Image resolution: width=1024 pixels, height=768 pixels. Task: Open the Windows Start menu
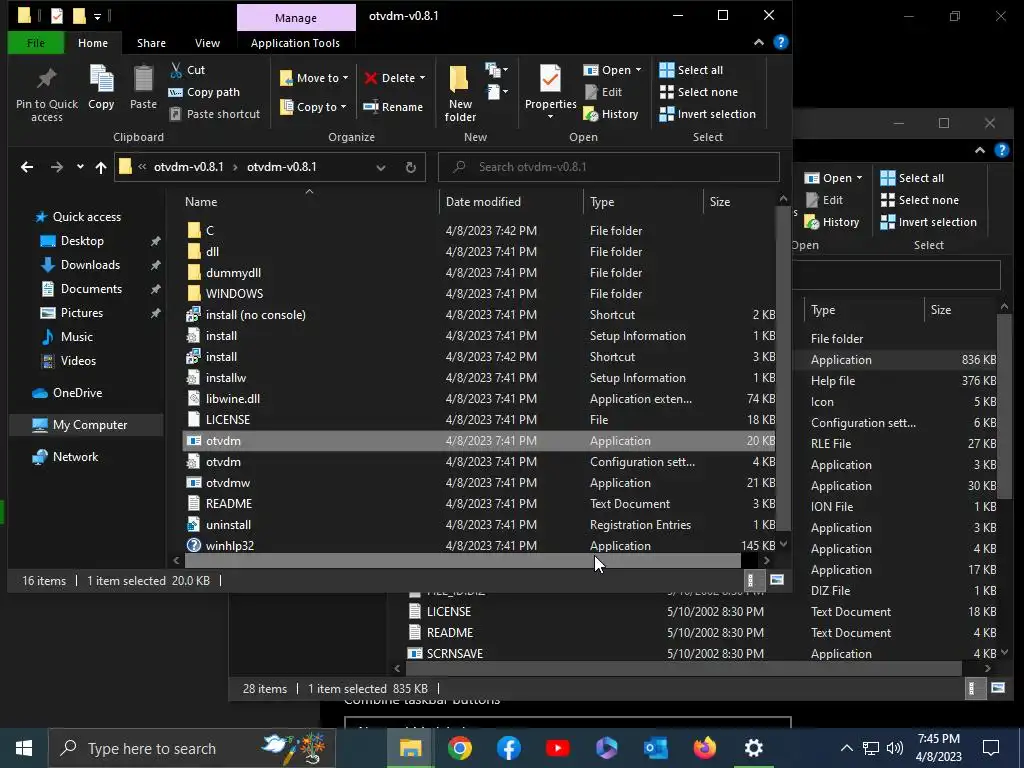tap(24, 748)
